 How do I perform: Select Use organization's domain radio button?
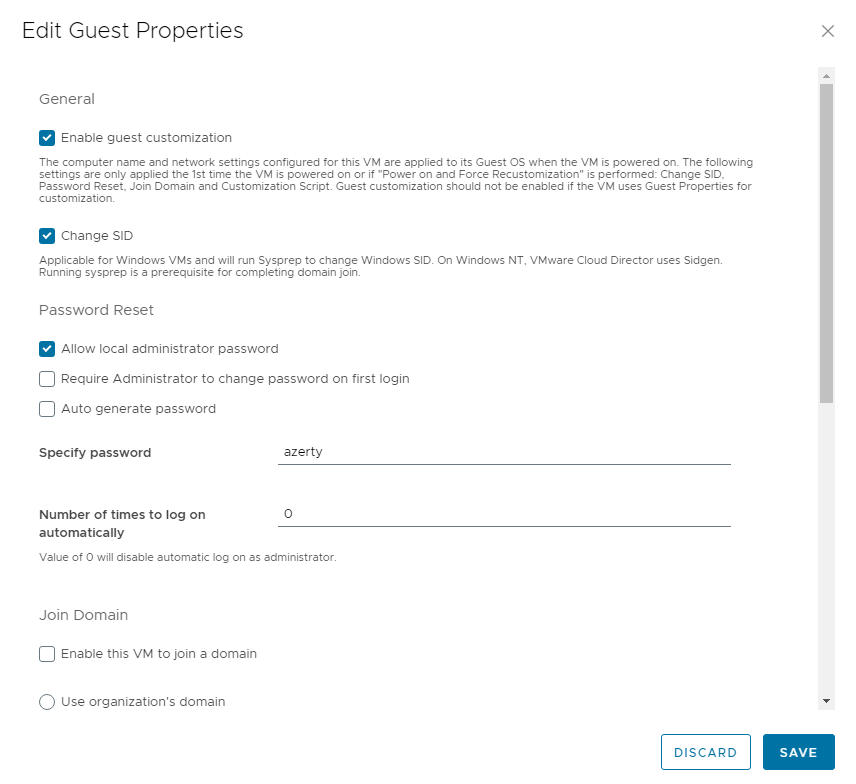[47, 702]
